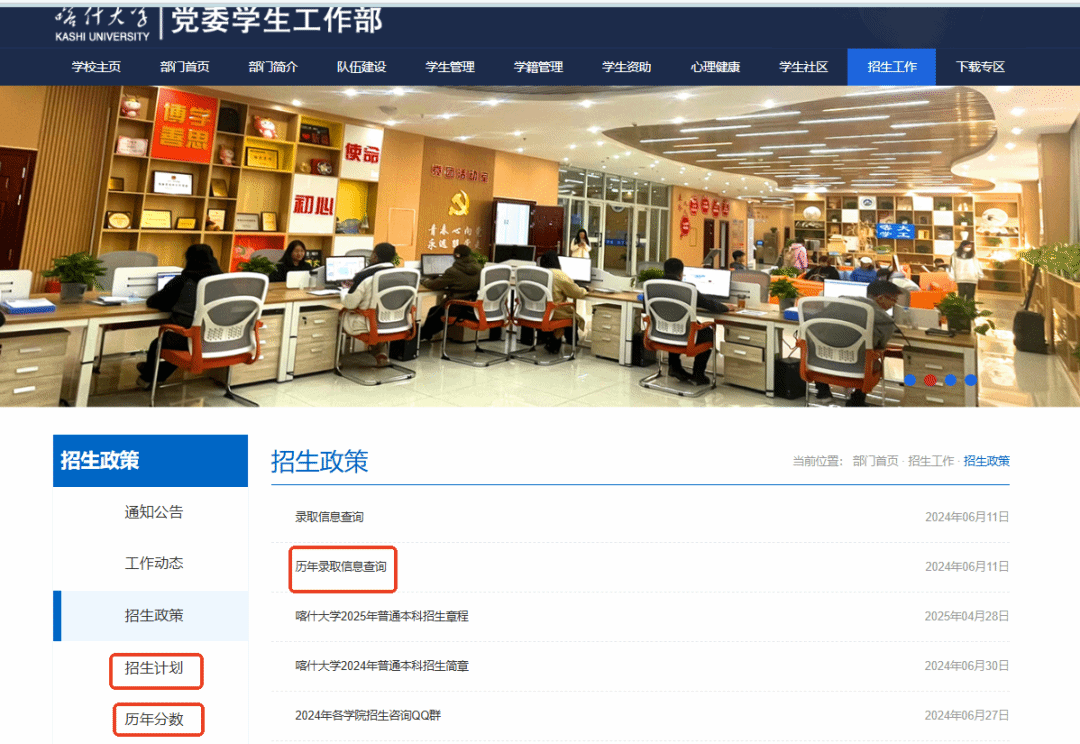
Task: Click the first carousel indicator dot
Action: click(910, 380)
